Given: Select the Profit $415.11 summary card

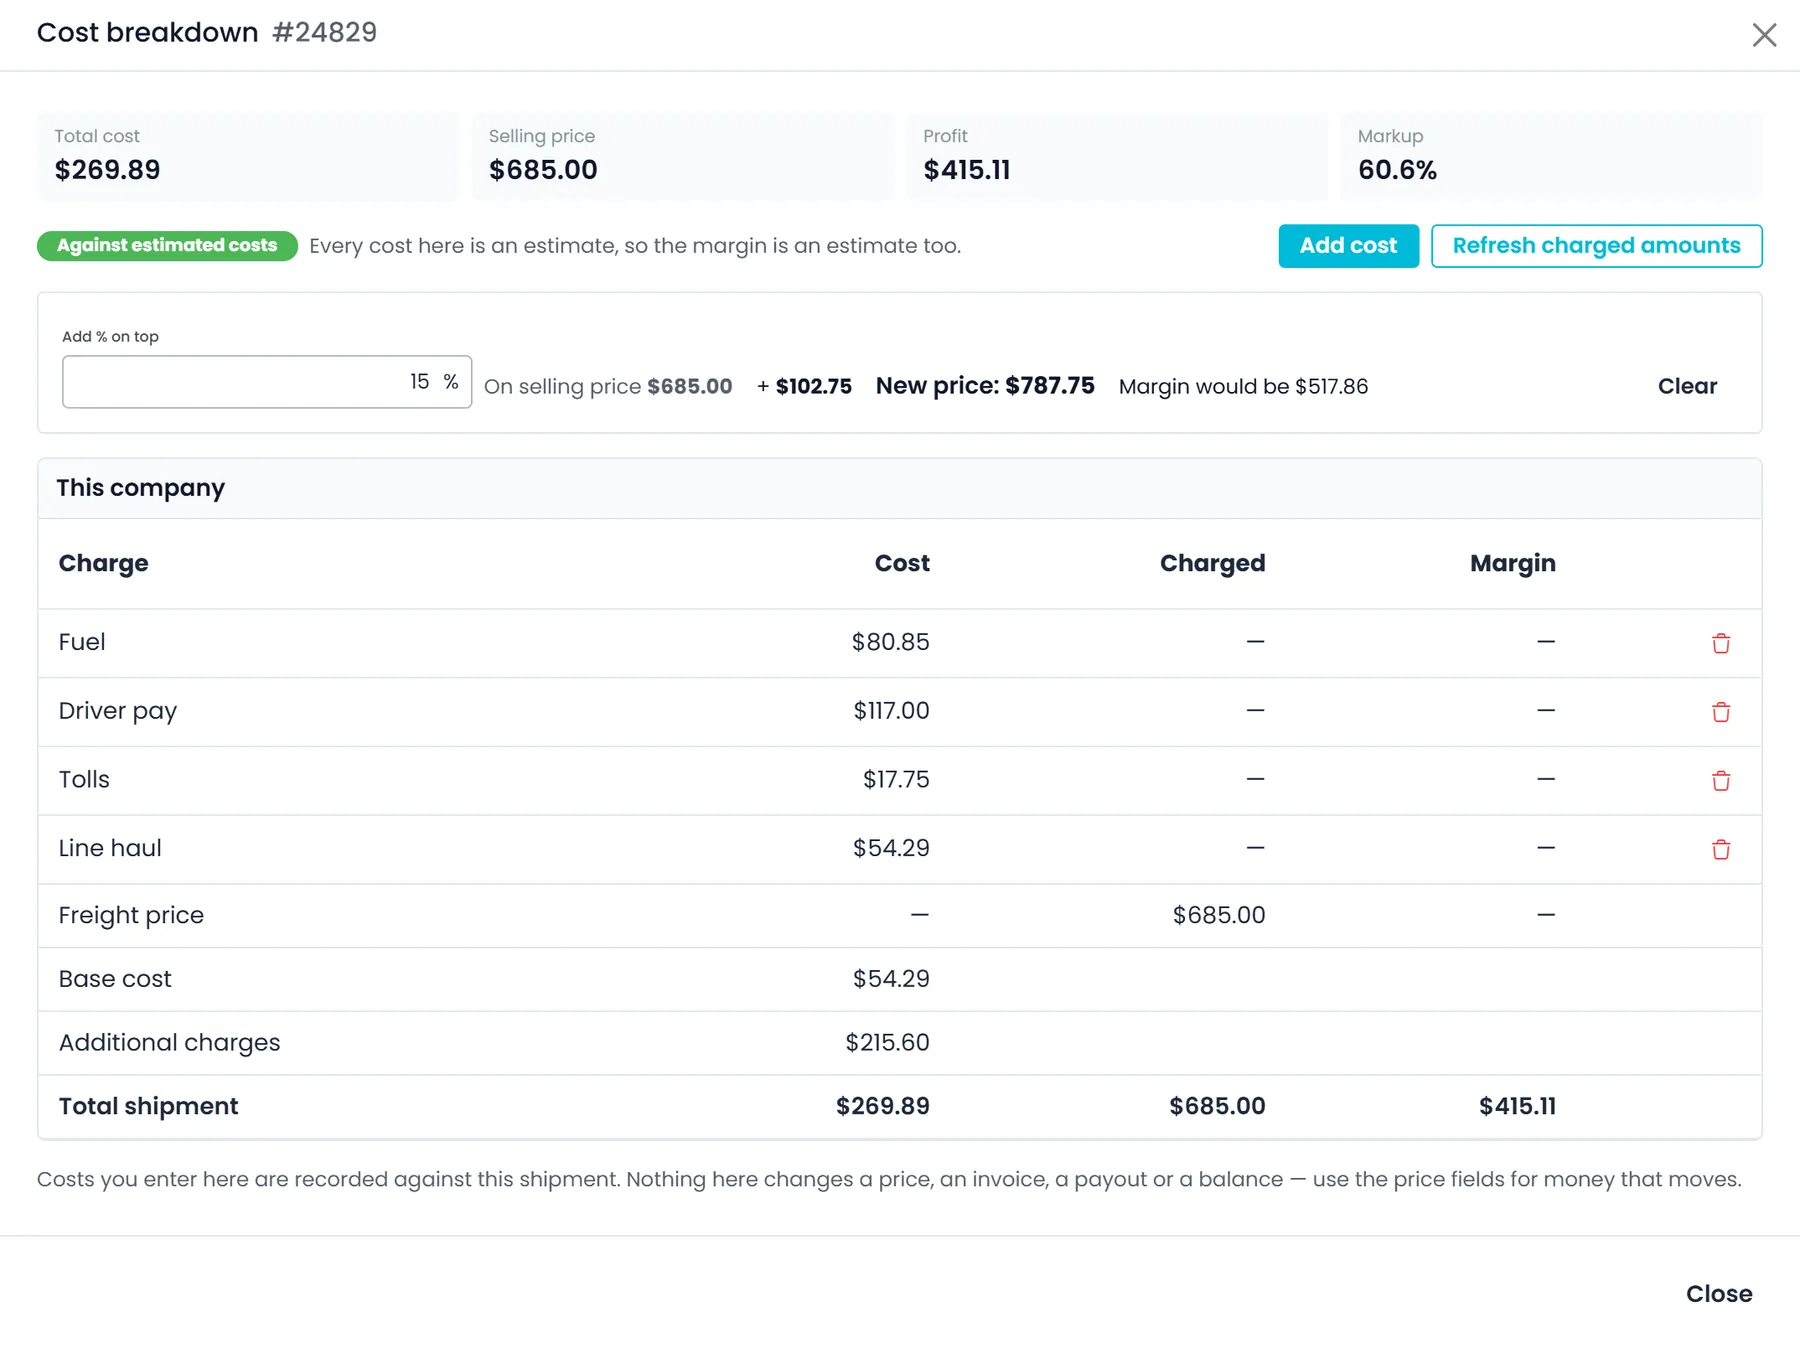Looking at the screenshot, I should (1117, 156).
